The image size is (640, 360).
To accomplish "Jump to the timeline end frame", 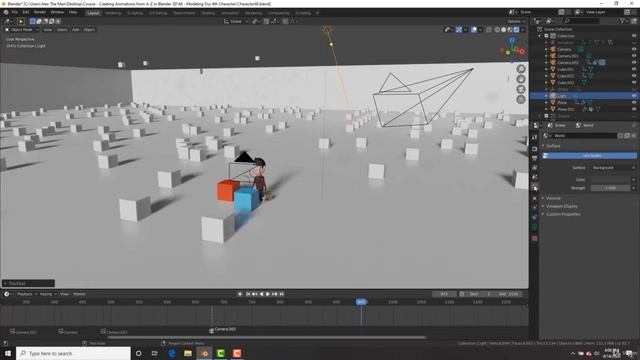I will click(x=281, y=294).
